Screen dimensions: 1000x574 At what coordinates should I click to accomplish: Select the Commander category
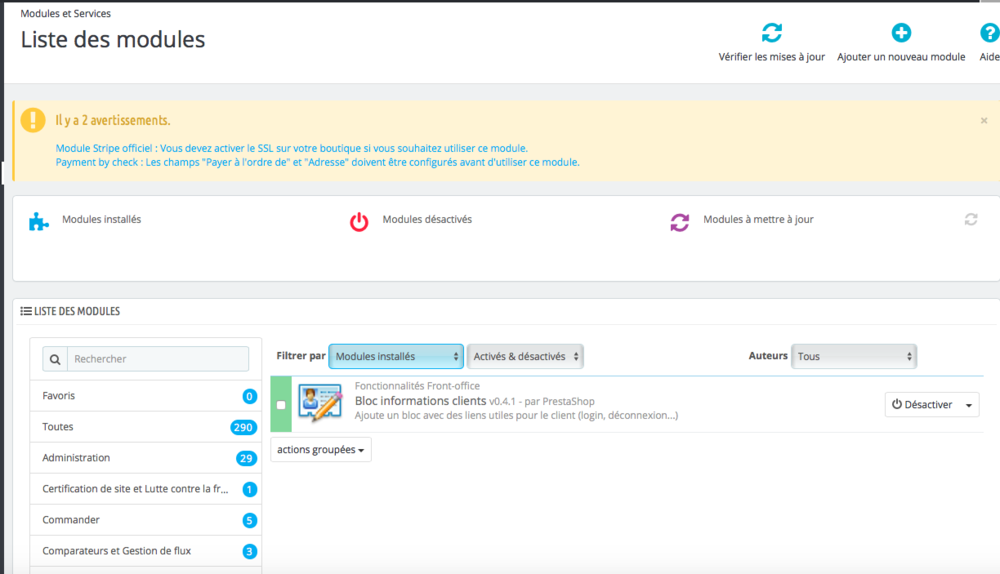click(x=145, y=520)
